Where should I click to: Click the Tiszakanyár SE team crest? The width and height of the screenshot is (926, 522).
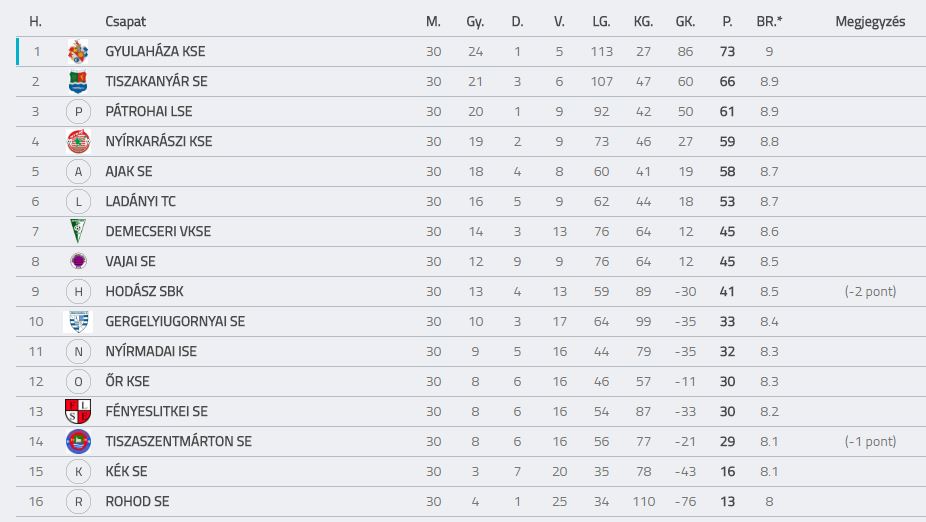(78, 81)
